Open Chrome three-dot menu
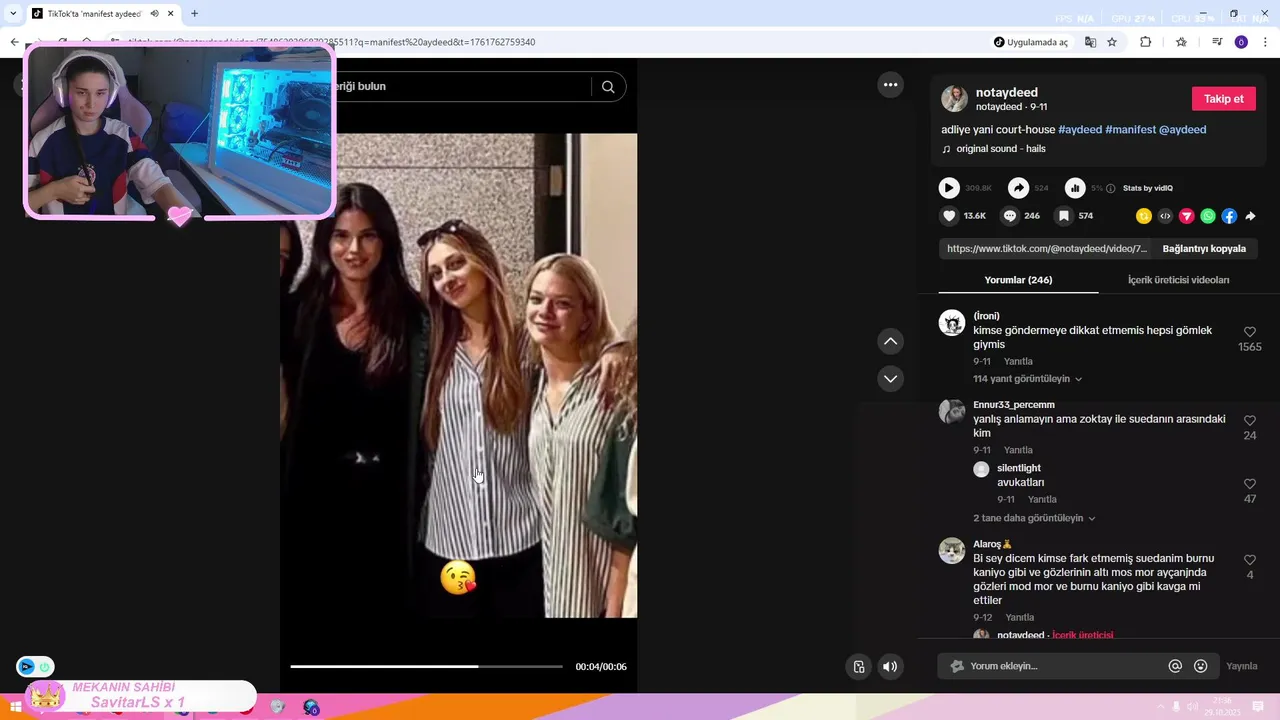1280x720 pixels. (x=1265, y=42)
